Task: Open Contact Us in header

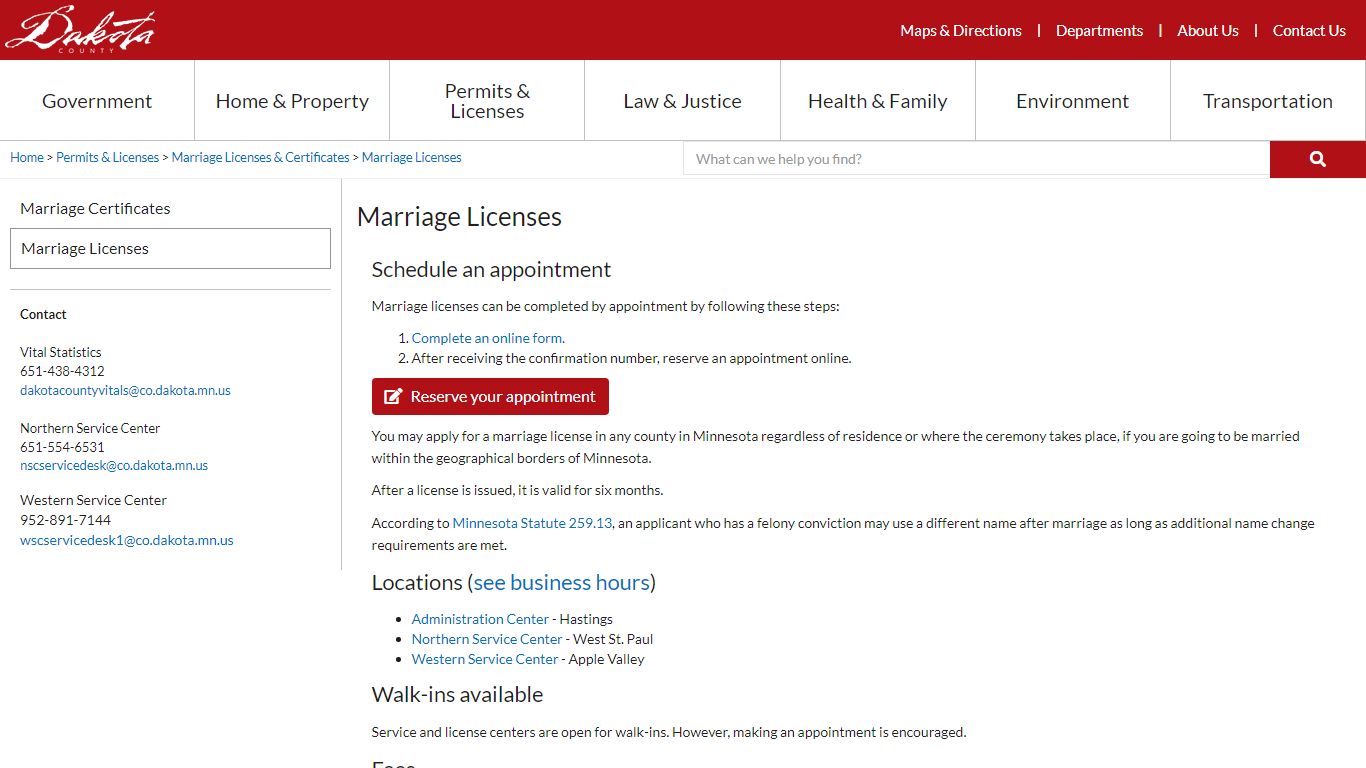Action: (1309, 31)
